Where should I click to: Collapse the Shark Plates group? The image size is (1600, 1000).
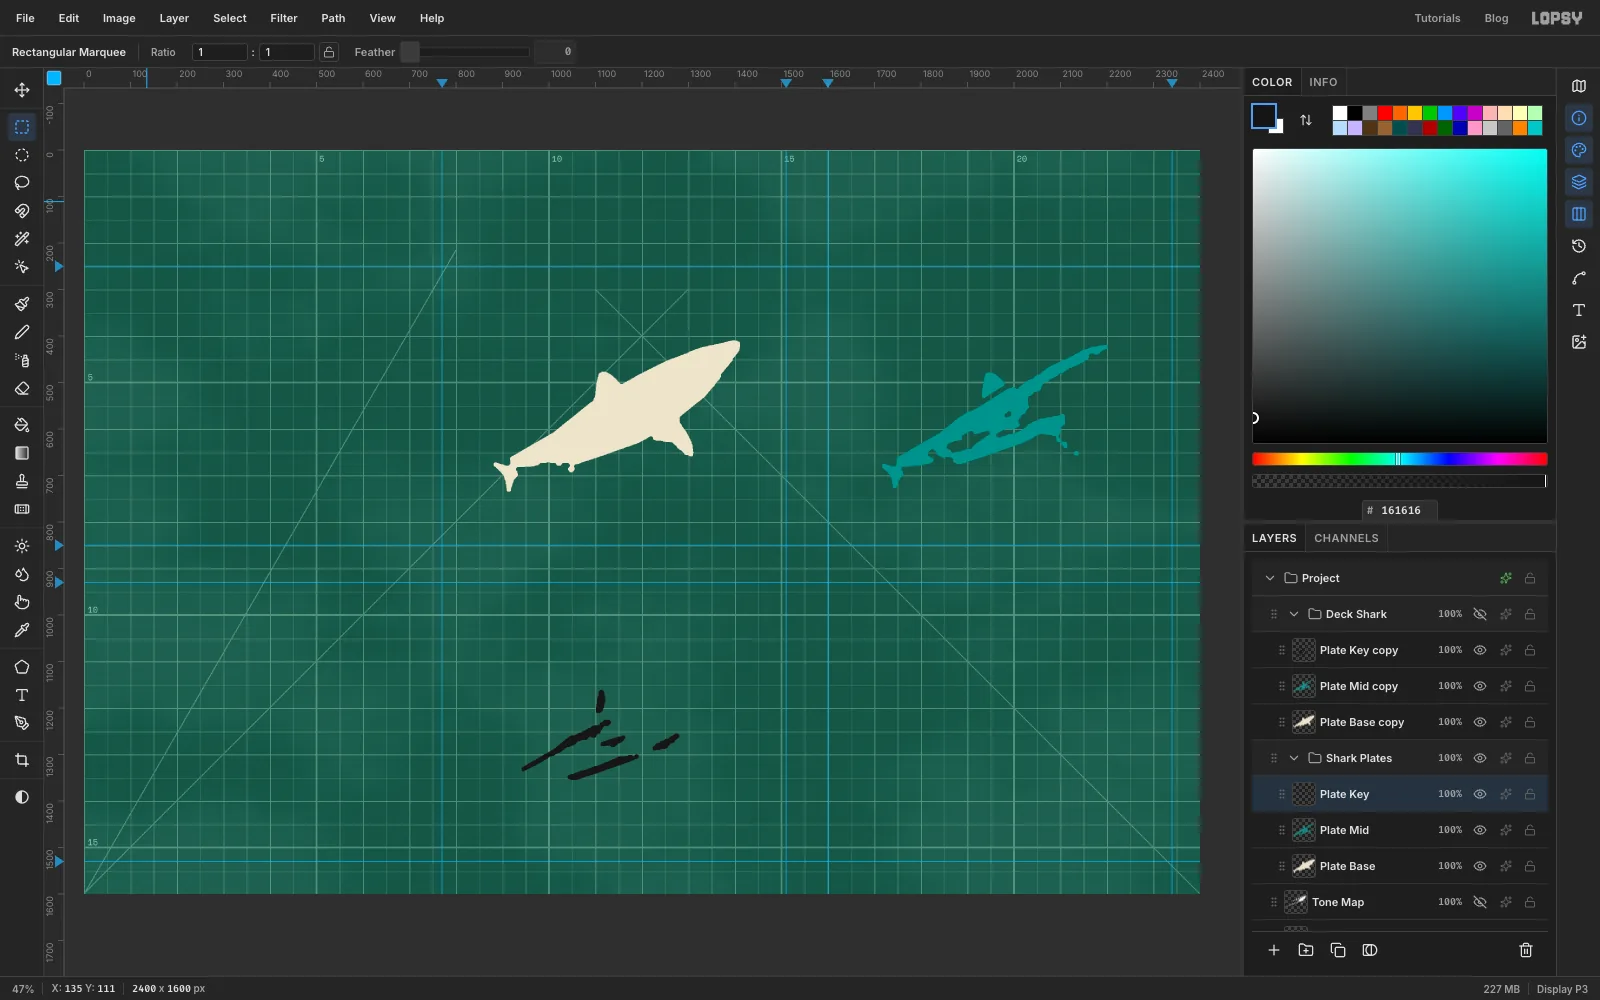(x=1294, y=758)
